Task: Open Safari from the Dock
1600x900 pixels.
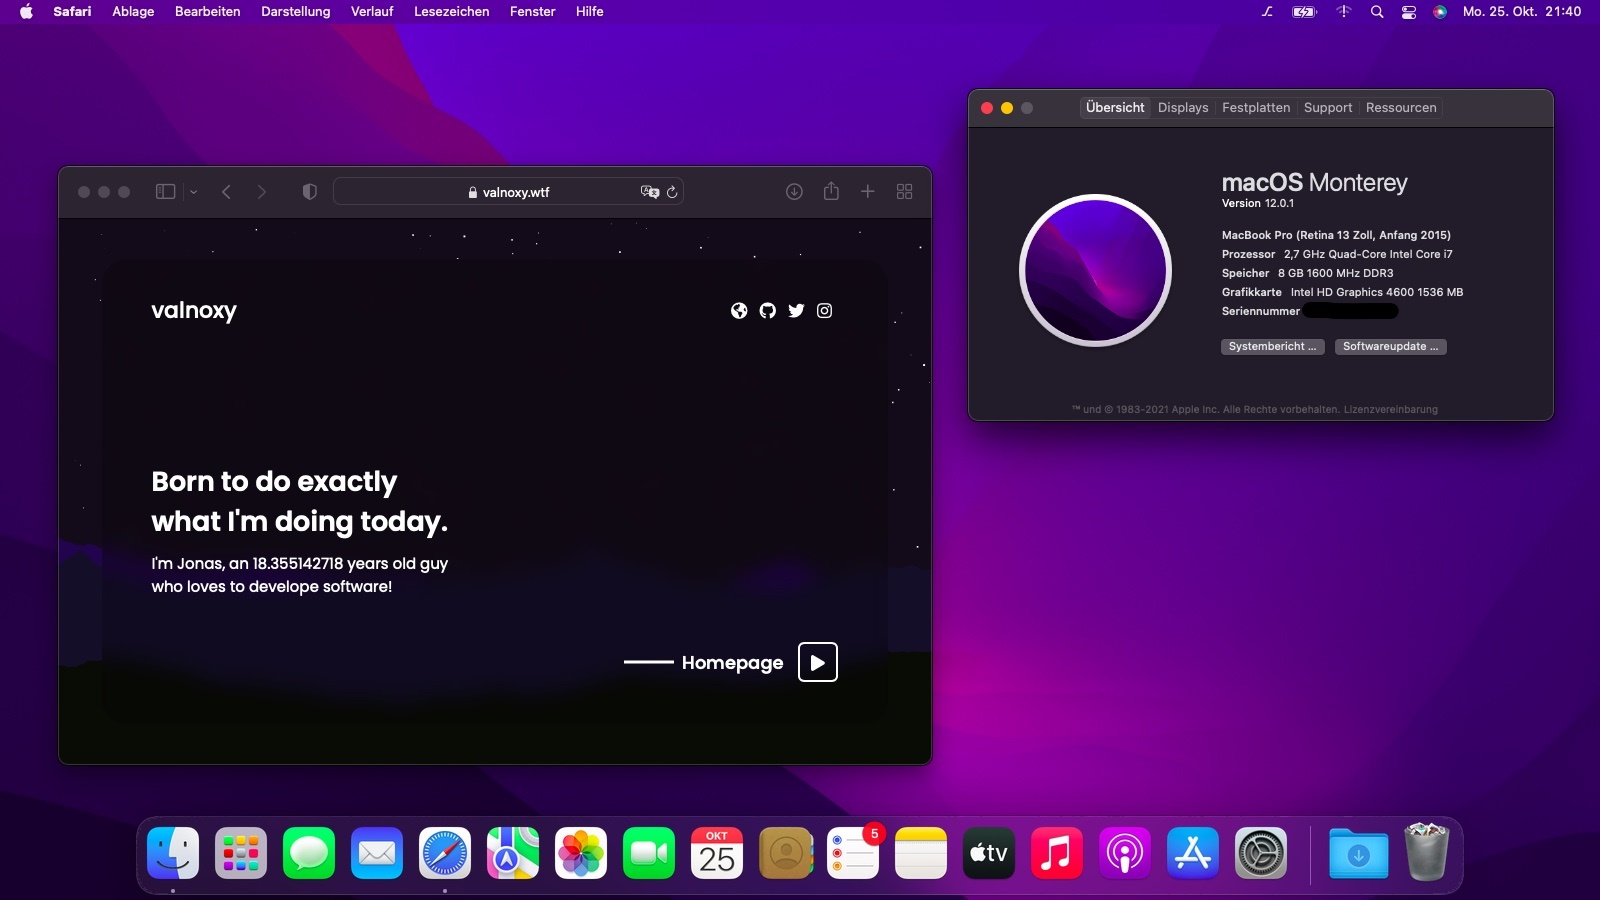Action: (445, 853)
